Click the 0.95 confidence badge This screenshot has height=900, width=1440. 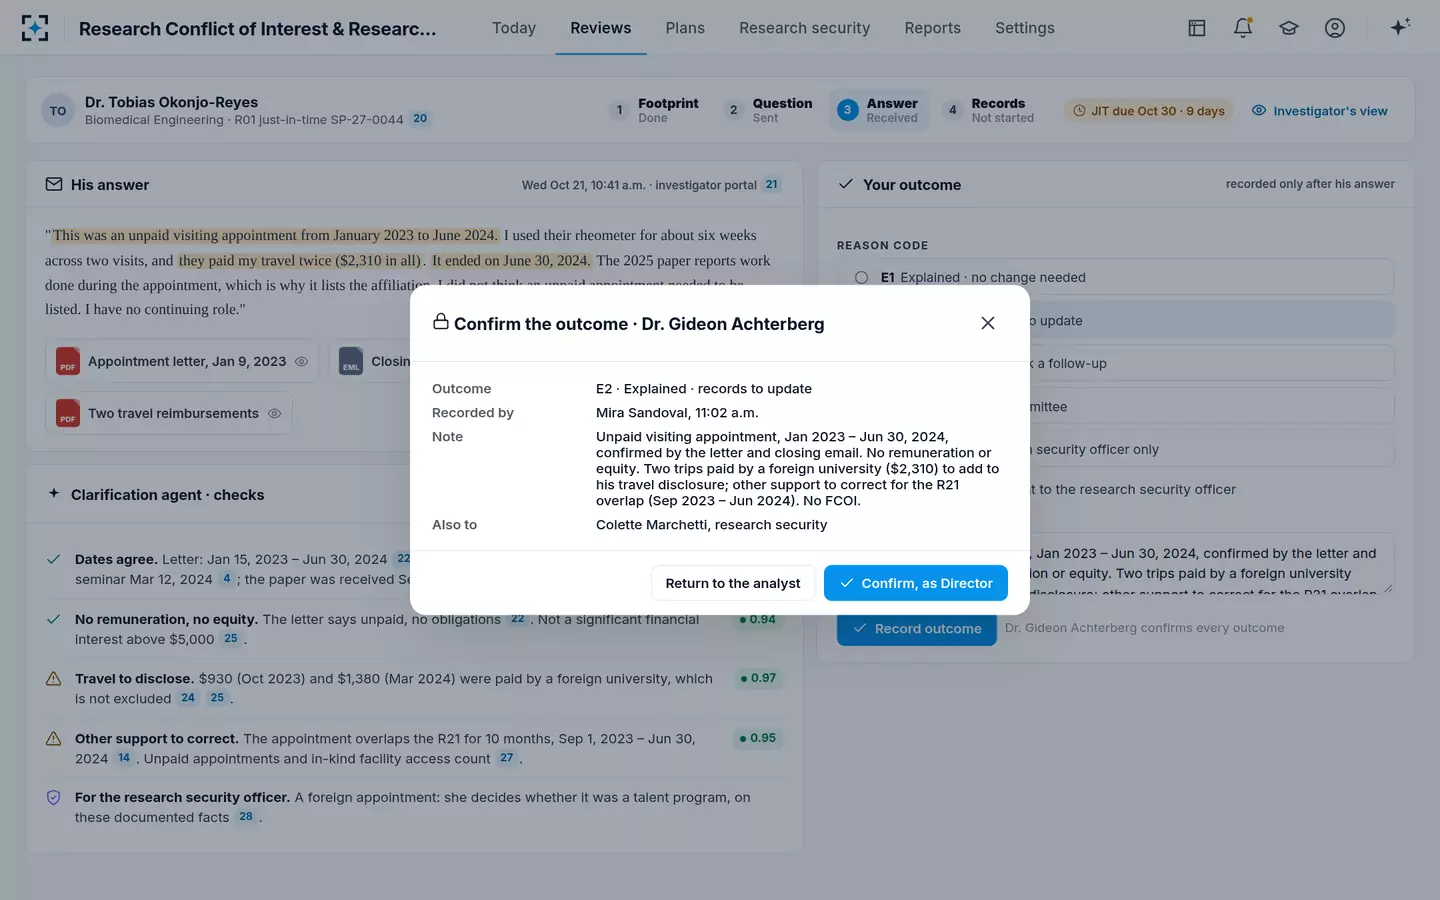(x=758, y=738)
